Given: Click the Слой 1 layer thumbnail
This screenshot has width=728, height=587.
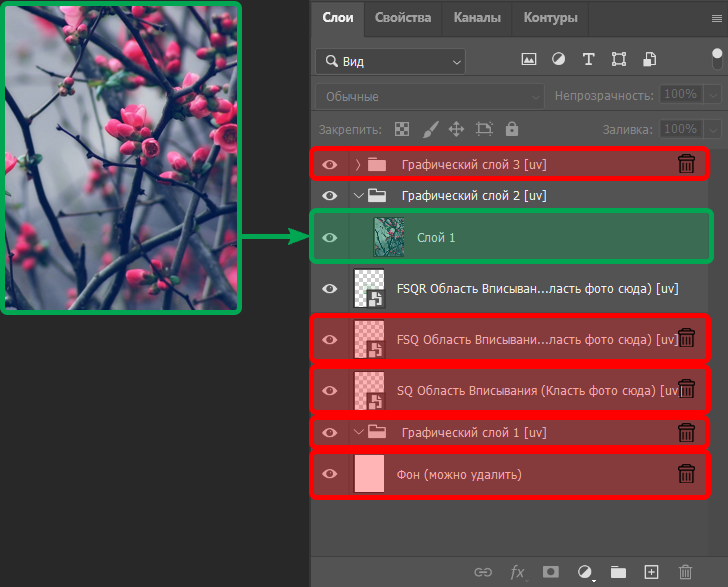Looking at the screenshot, I should pos(387,238).
